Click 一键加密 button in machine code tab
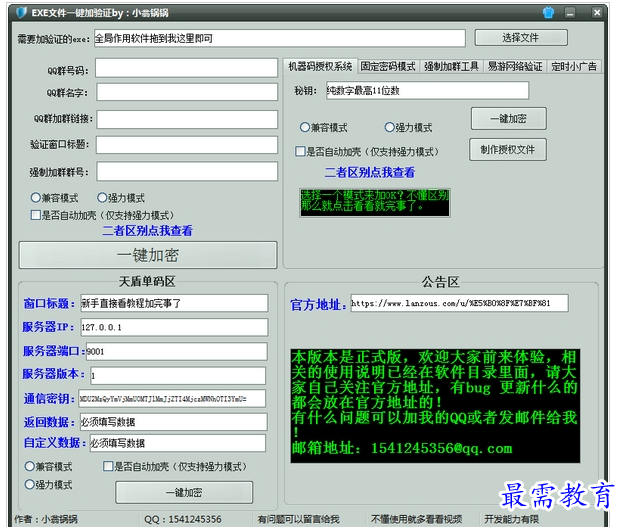 (x=509, y=118)
